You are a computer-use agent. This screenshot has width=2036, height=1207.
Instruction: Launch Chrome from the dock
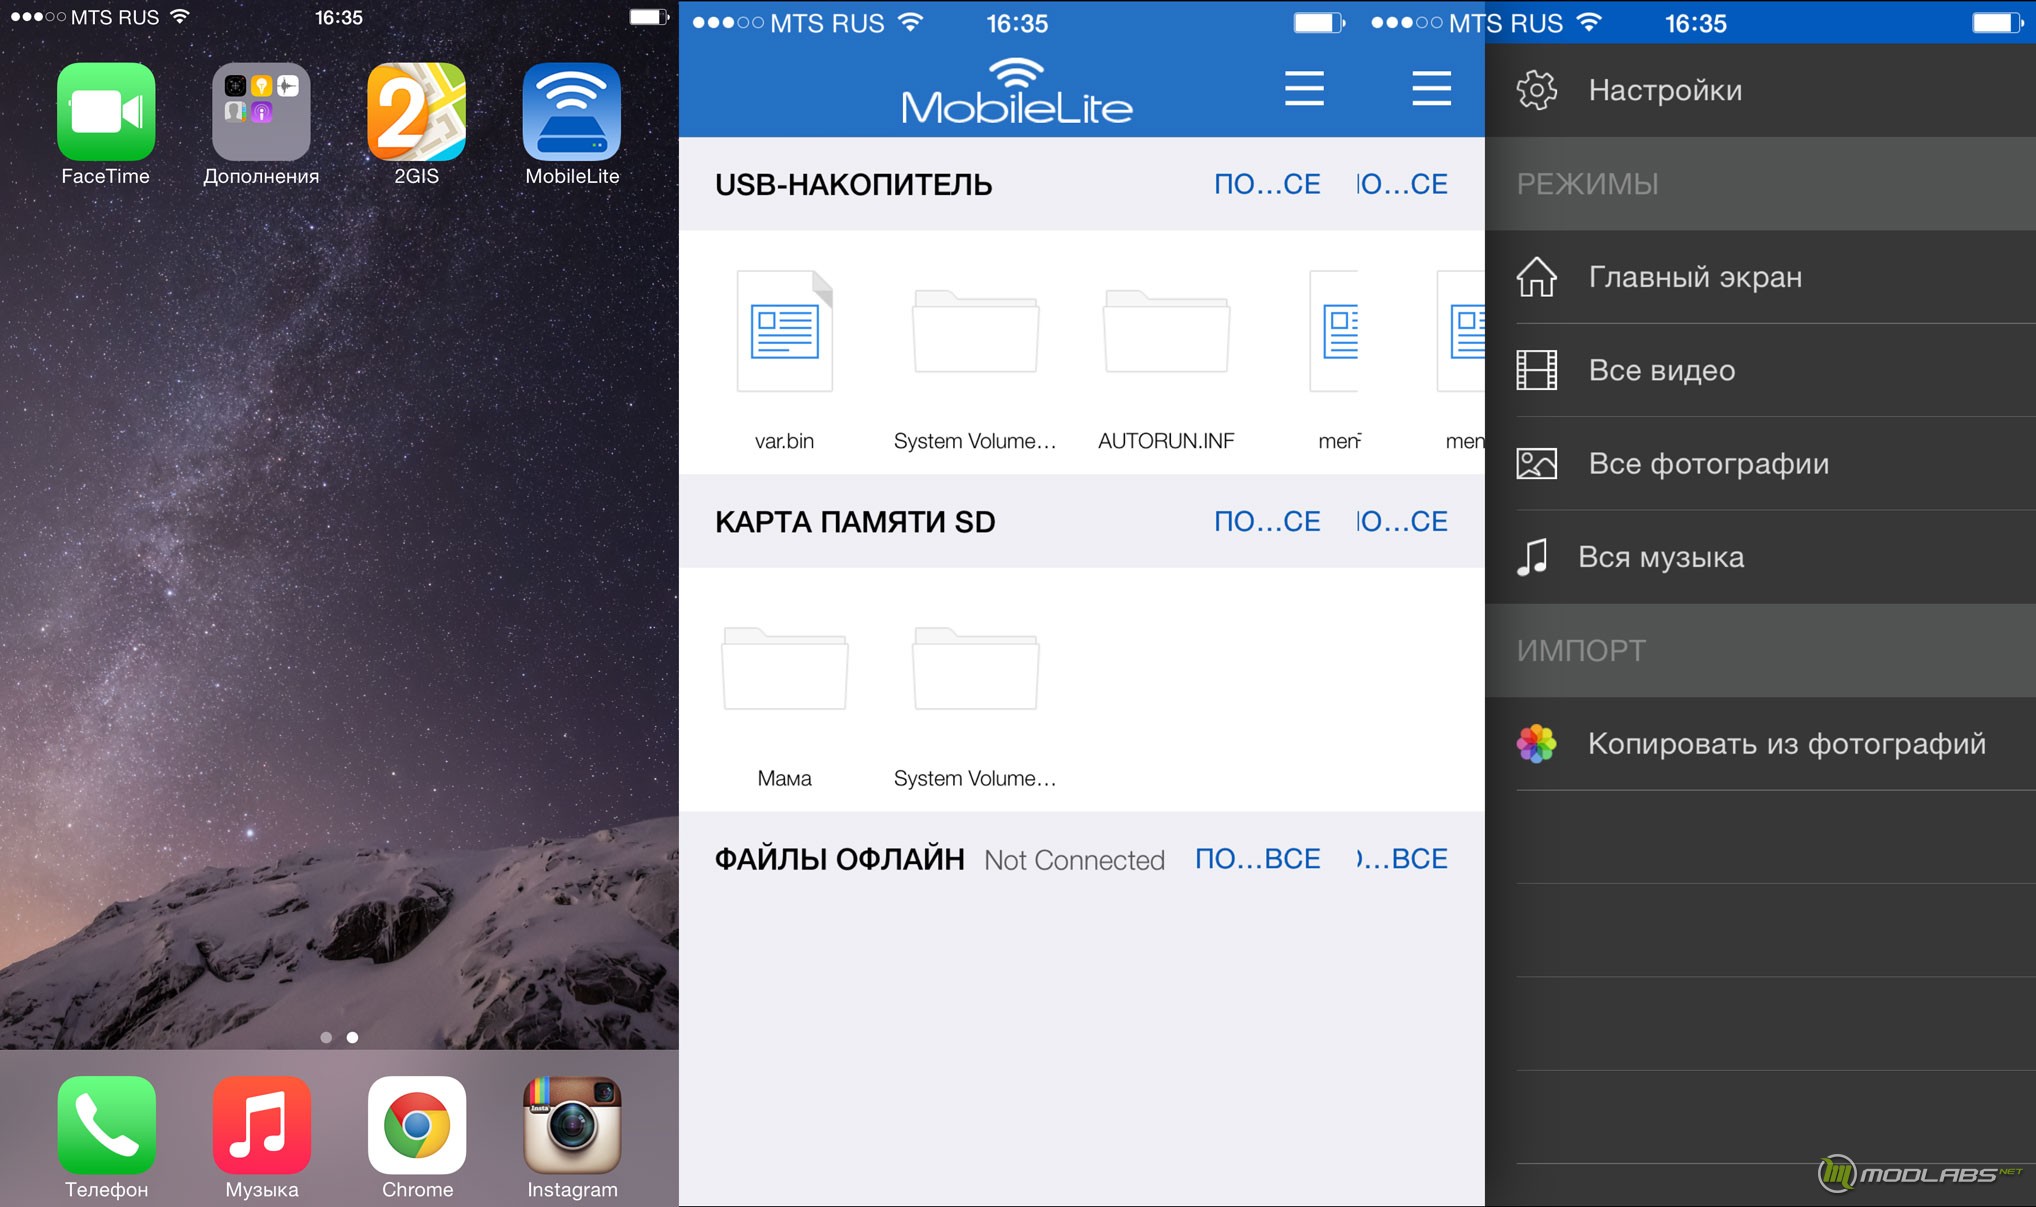click(416, 1124)
